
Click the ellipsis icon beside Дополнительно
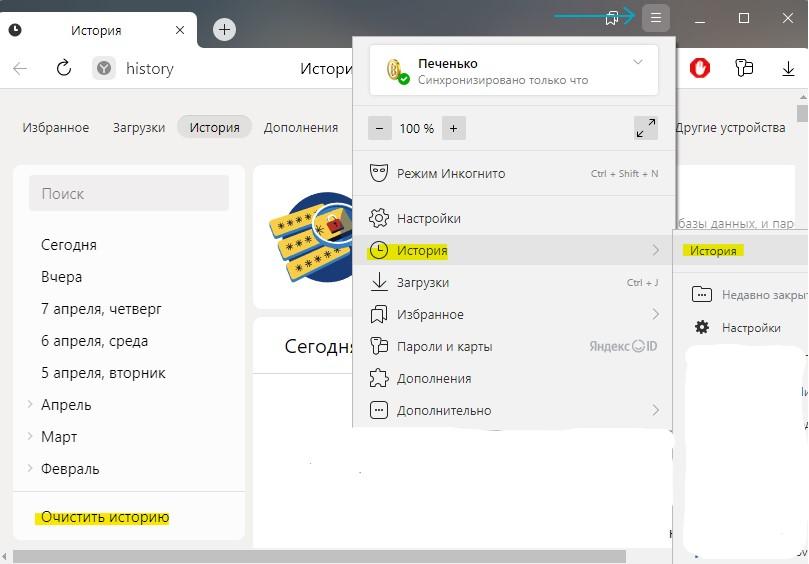pos(379,410)
